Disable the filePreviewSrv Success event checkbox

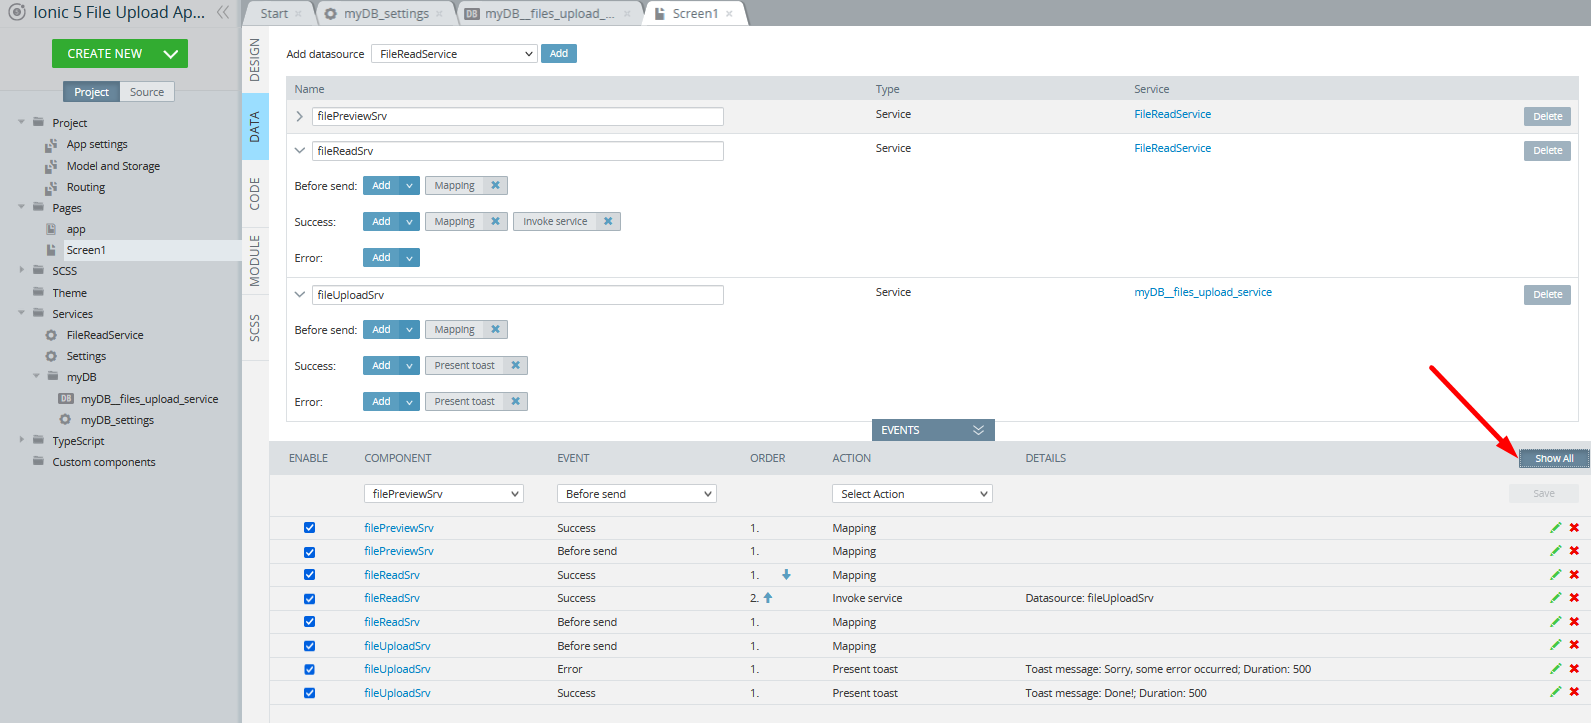(309, 528)
